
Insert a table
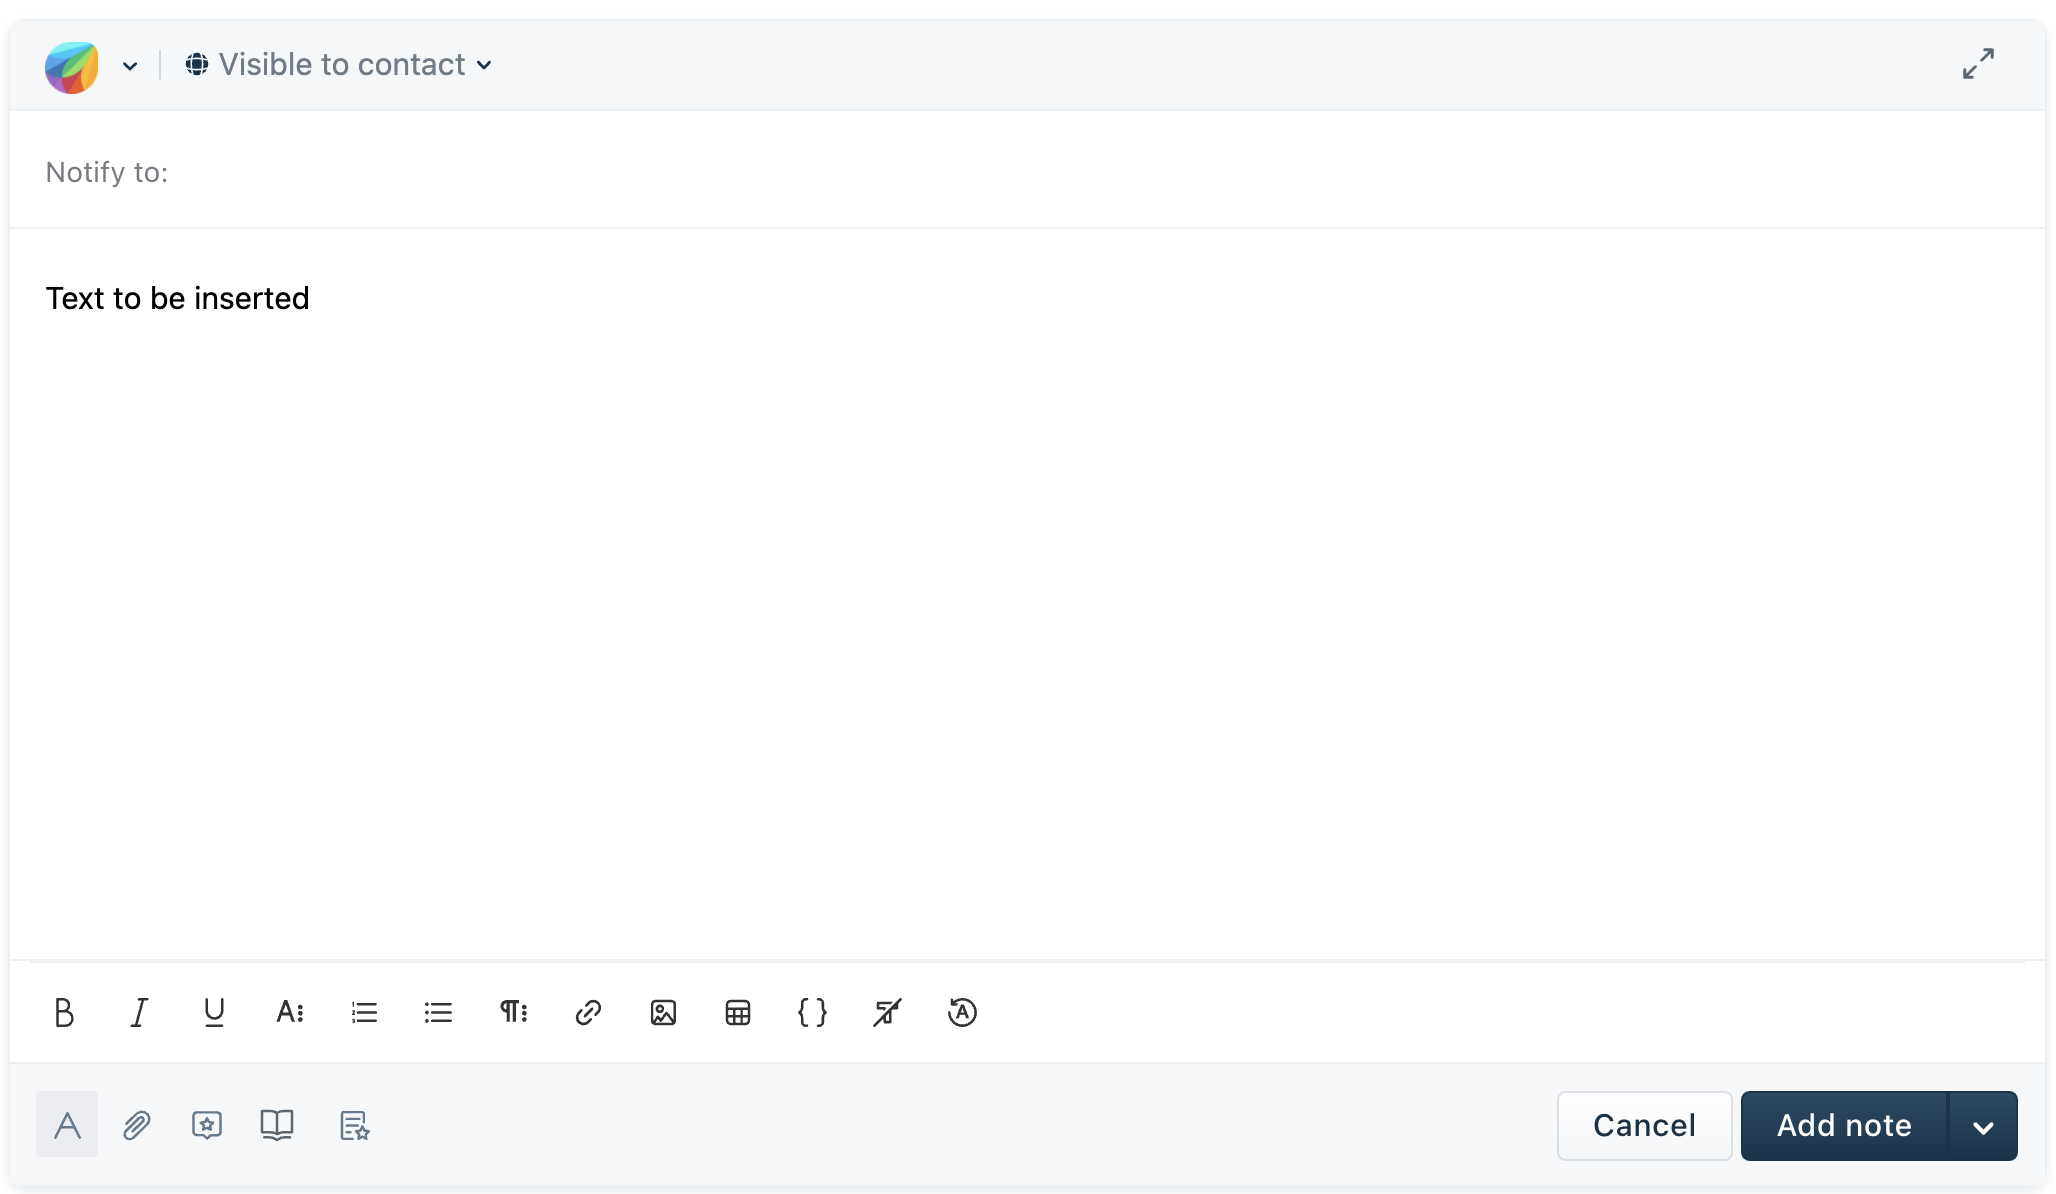pos(736,1012)
